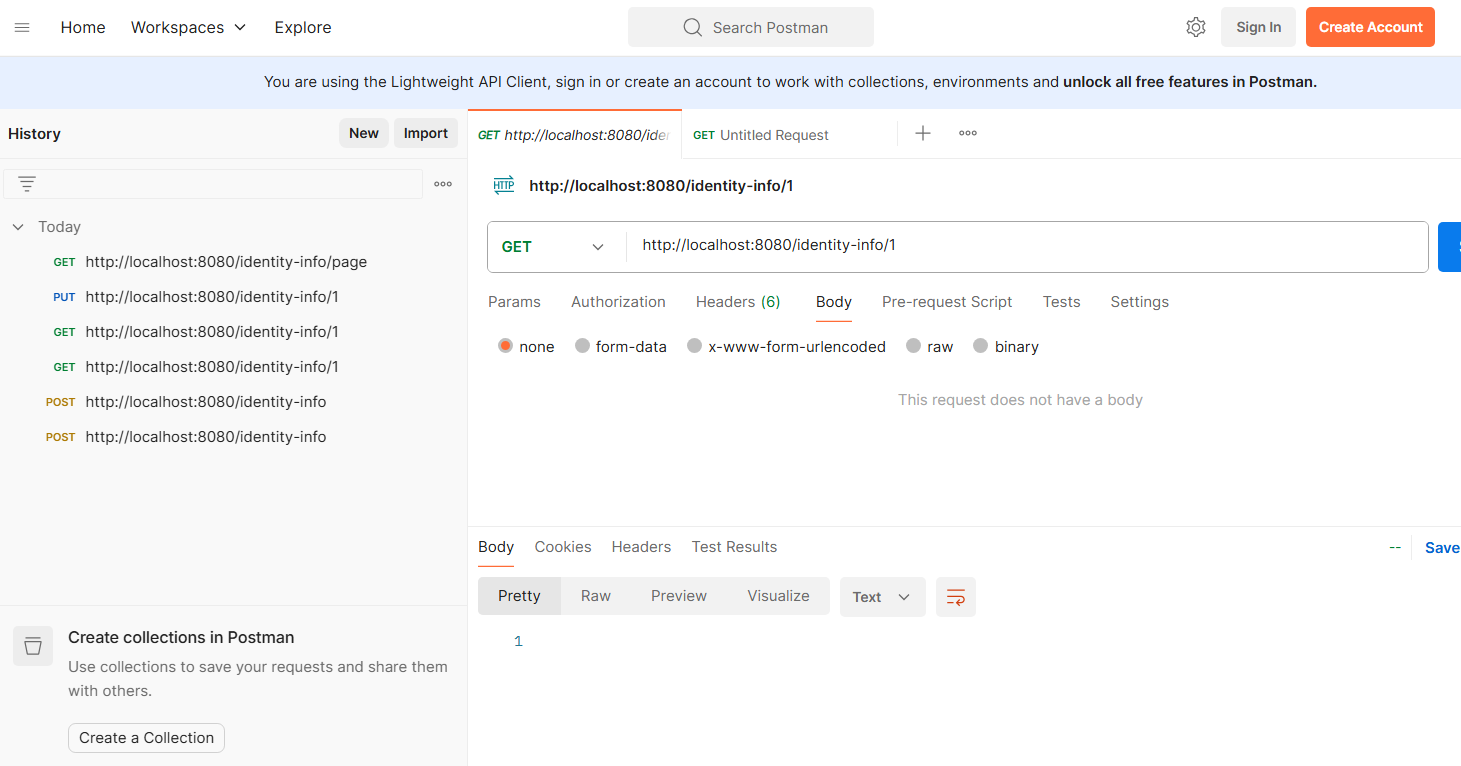
Task: Click the HTTP request type icon
Action: (x=504, y=185)
